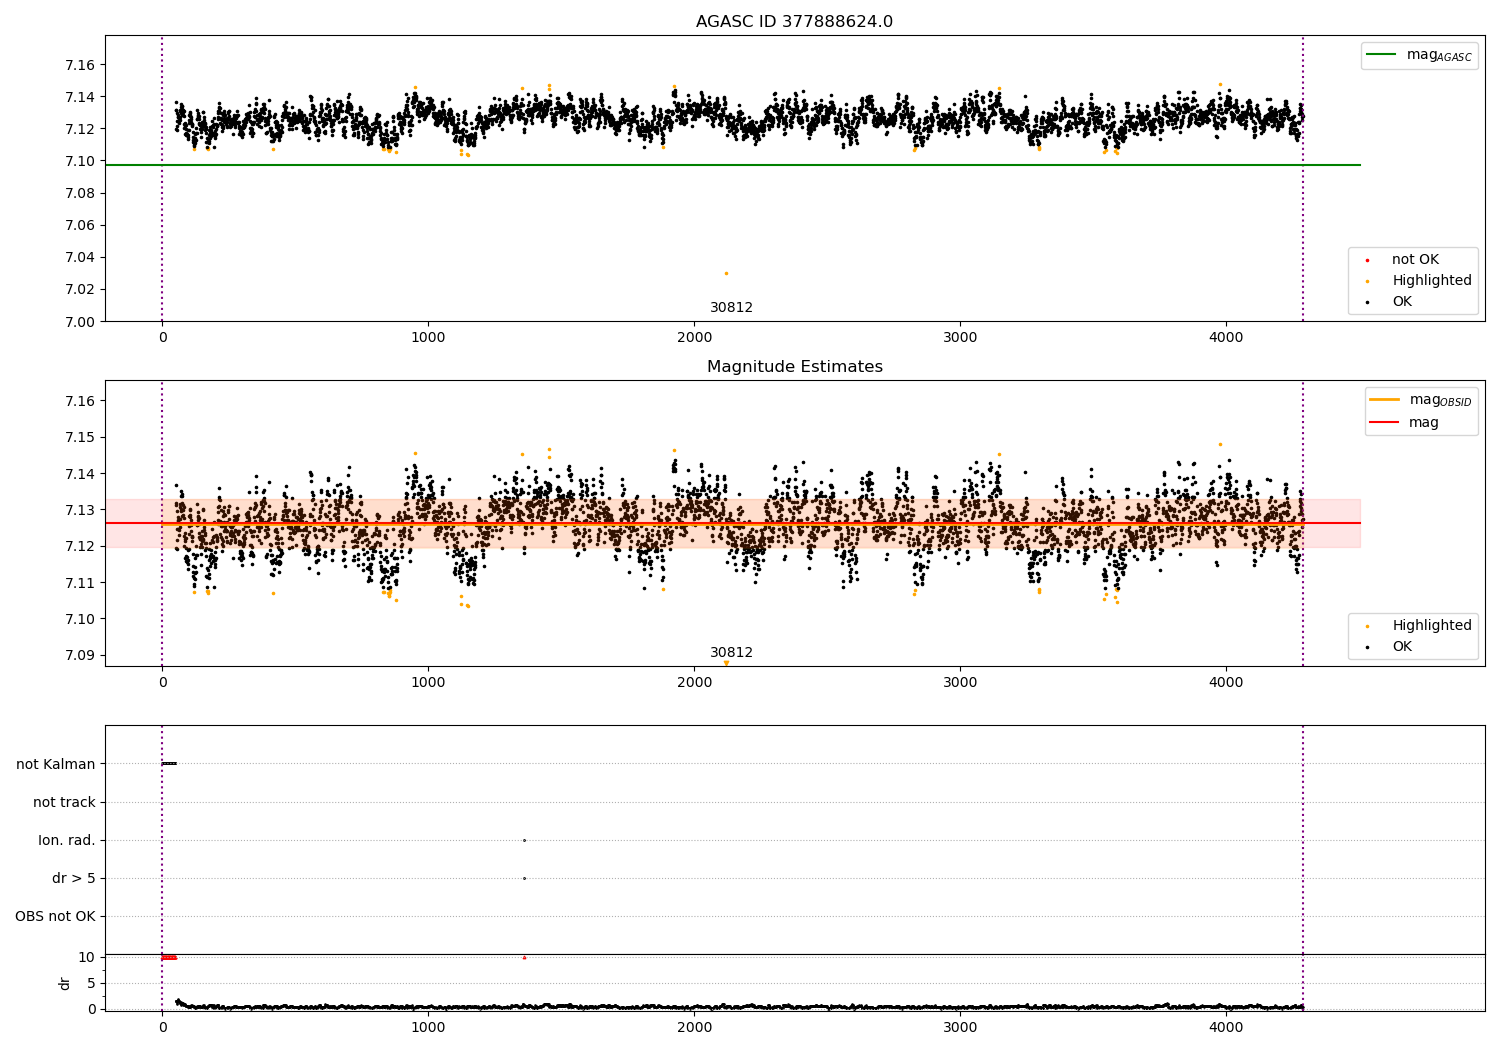Click the 7.09 tick on middle plot
Viewport: 1500px width, 1050px height.
(x=80, y=656)
